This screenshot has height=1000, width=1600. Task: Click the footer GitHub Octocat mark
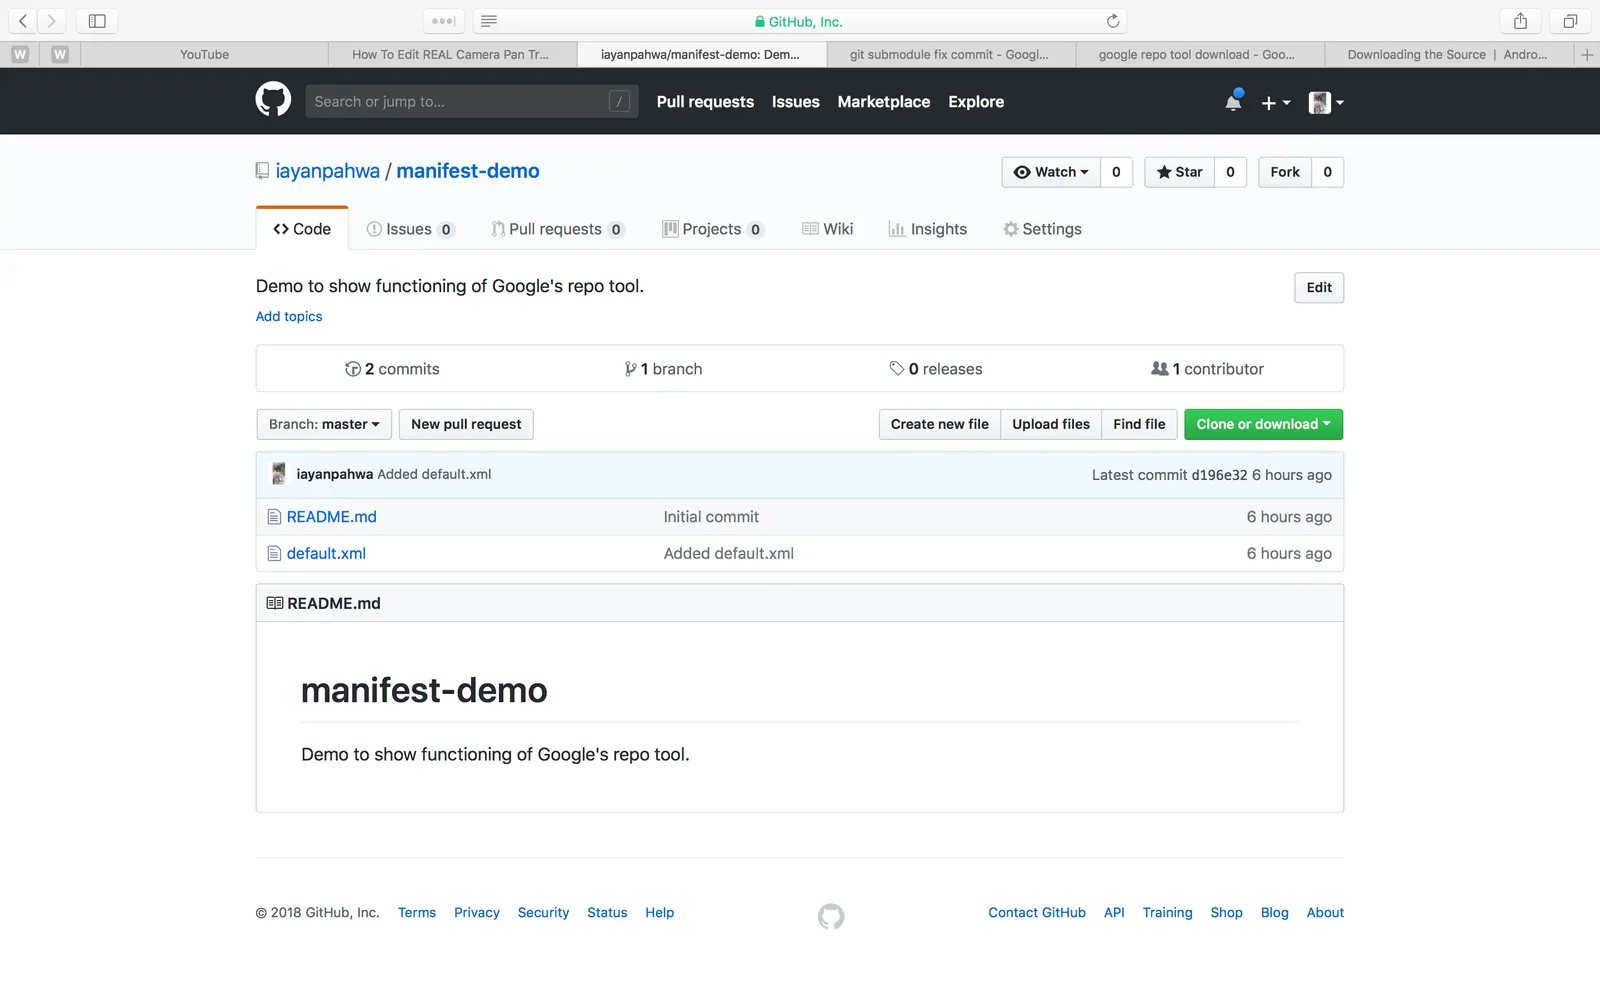click(x=830, y=915)
